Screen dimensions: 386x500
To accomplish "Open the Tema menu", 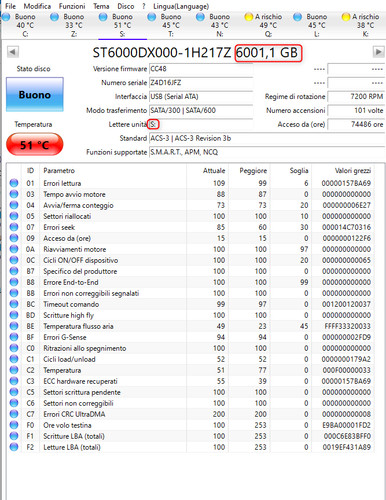I will pos(101,6).
